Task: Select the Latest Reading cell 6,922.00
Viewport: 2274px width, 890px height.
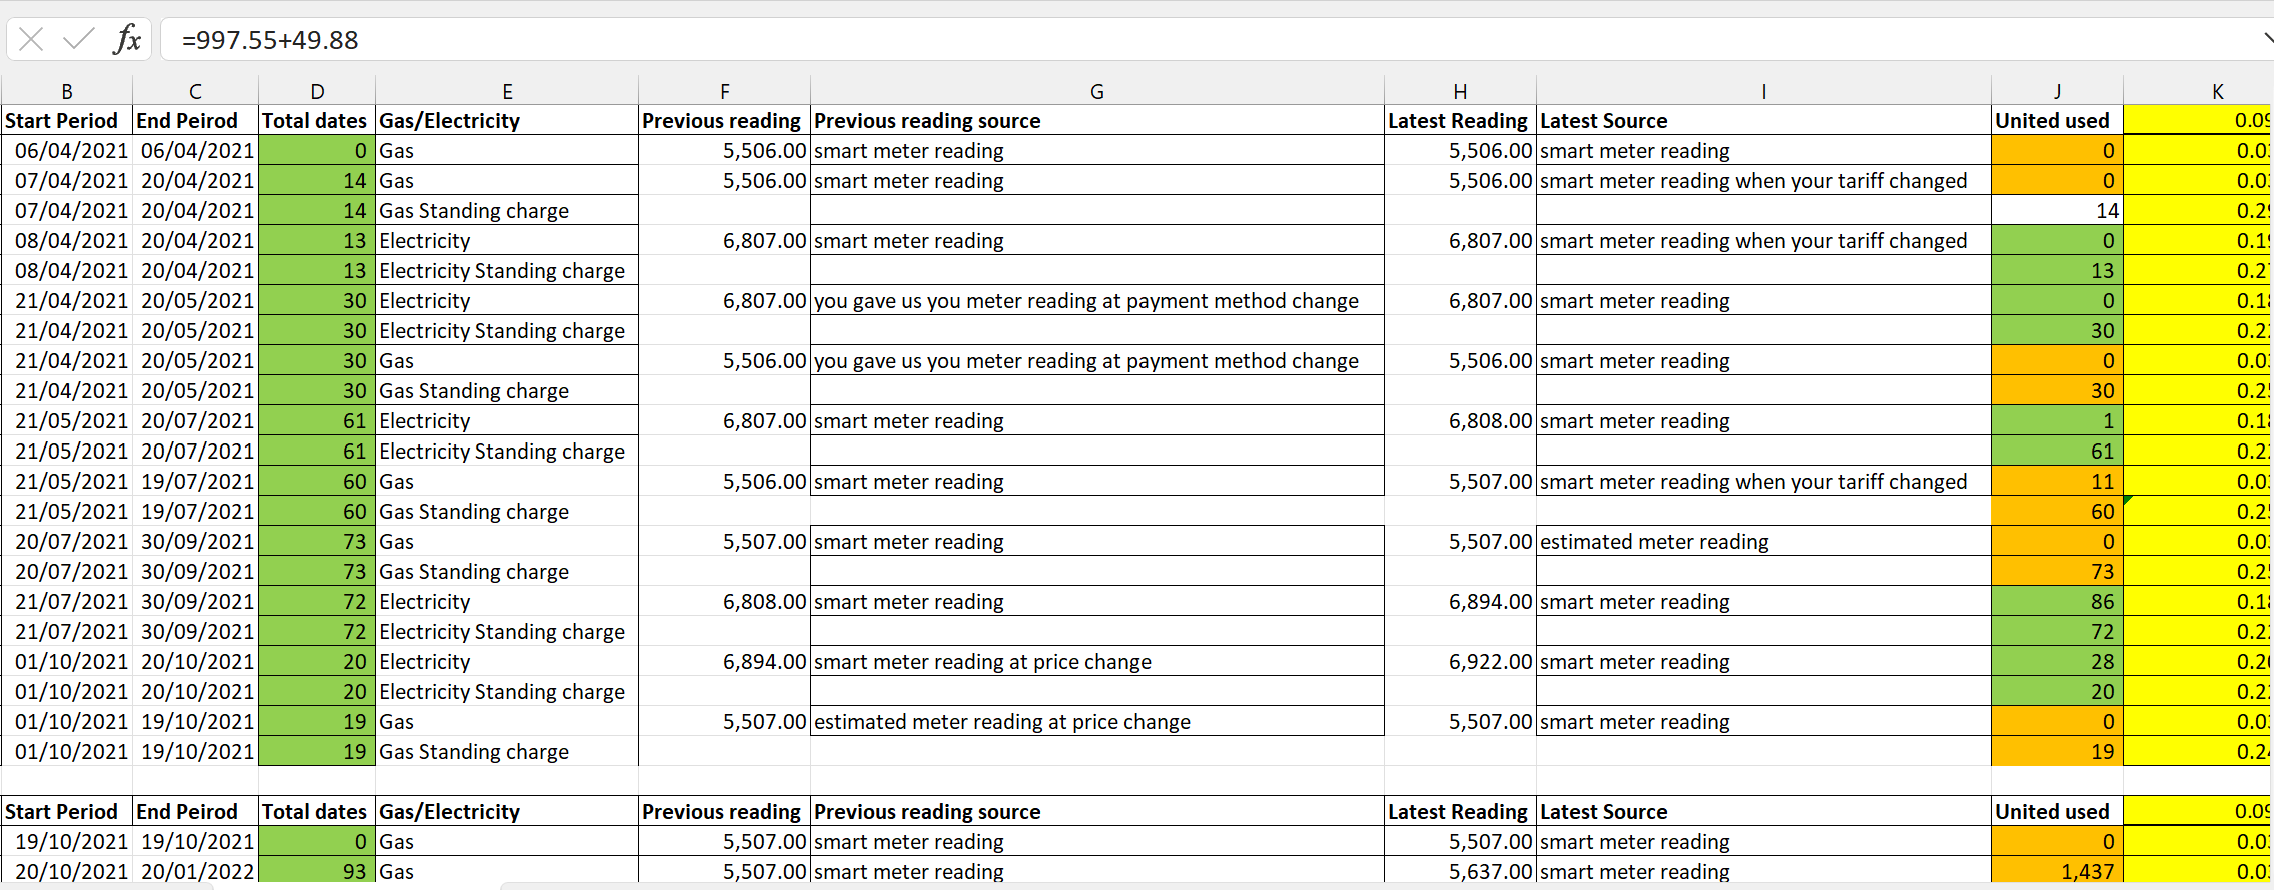Action: [1460, 661]
